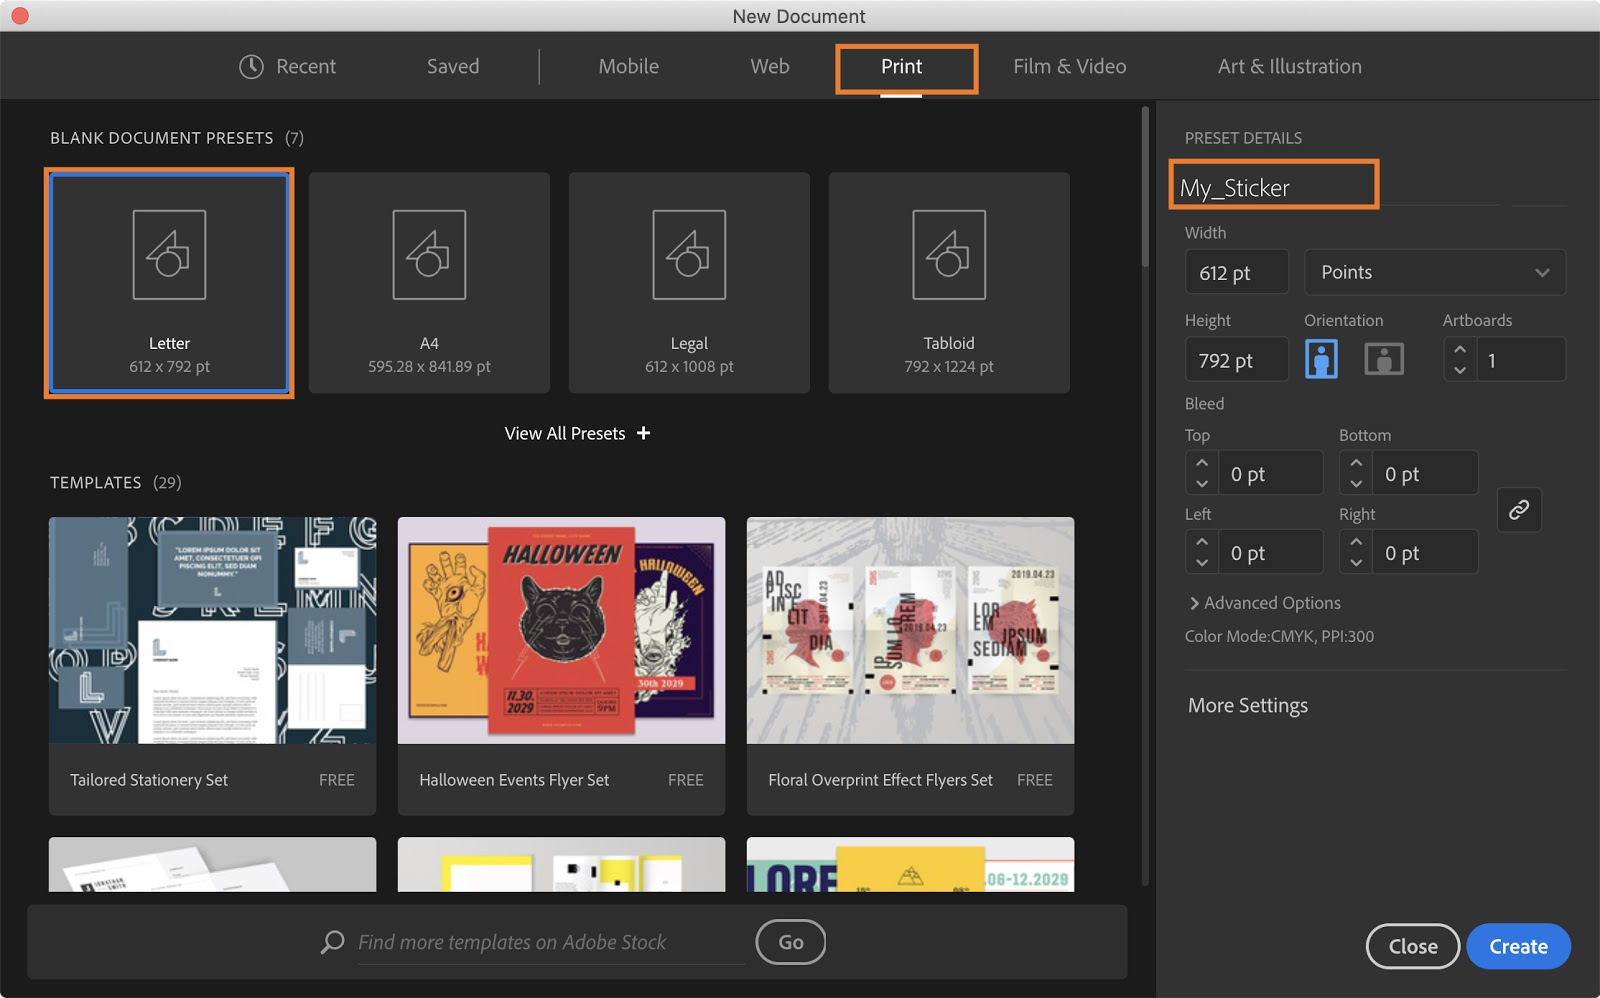Image resolution: width=1600 pixels, height=998 pixels.
Task: Open the Points unit dropdown
Action: 1435,271
